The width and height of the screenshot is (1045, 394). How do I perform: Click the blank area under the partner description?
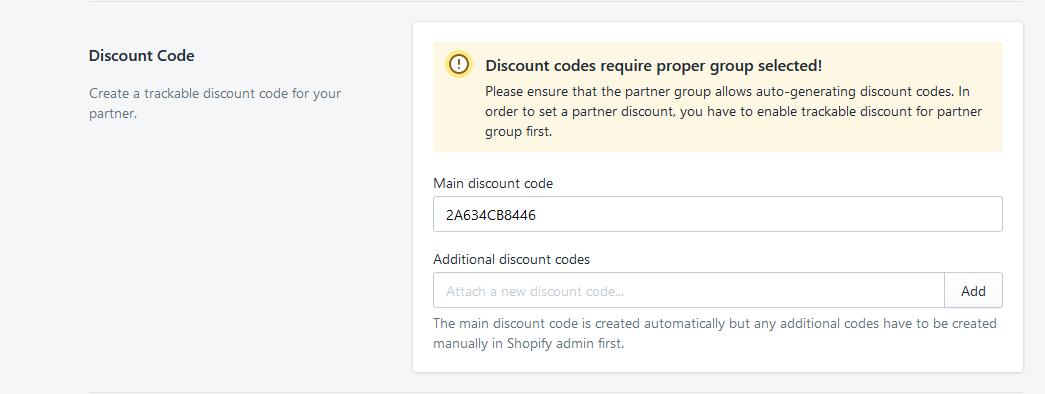[x=233, y=253]
